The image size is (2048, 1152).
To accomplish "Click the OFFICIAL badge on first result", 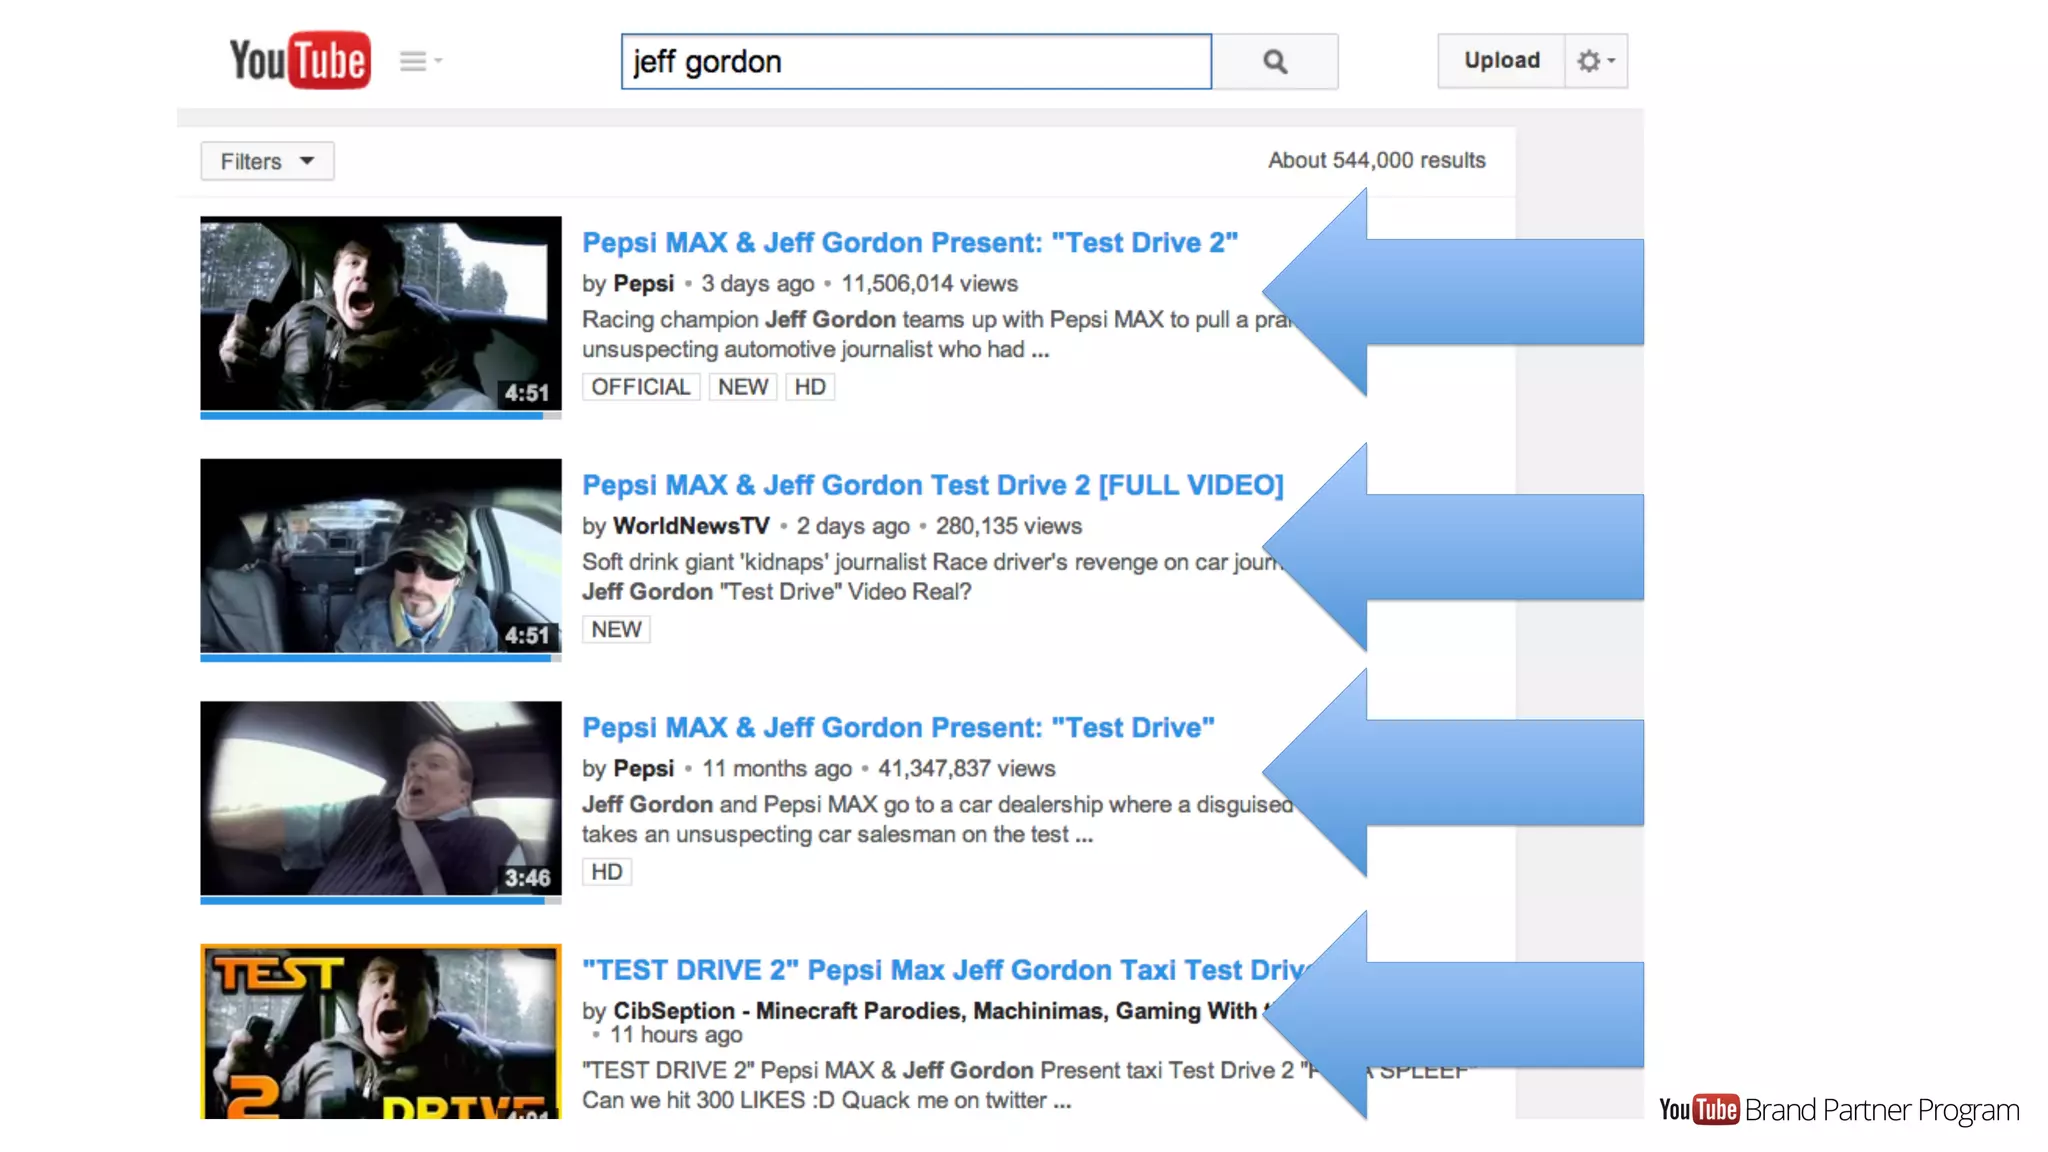I will [640, 387].
